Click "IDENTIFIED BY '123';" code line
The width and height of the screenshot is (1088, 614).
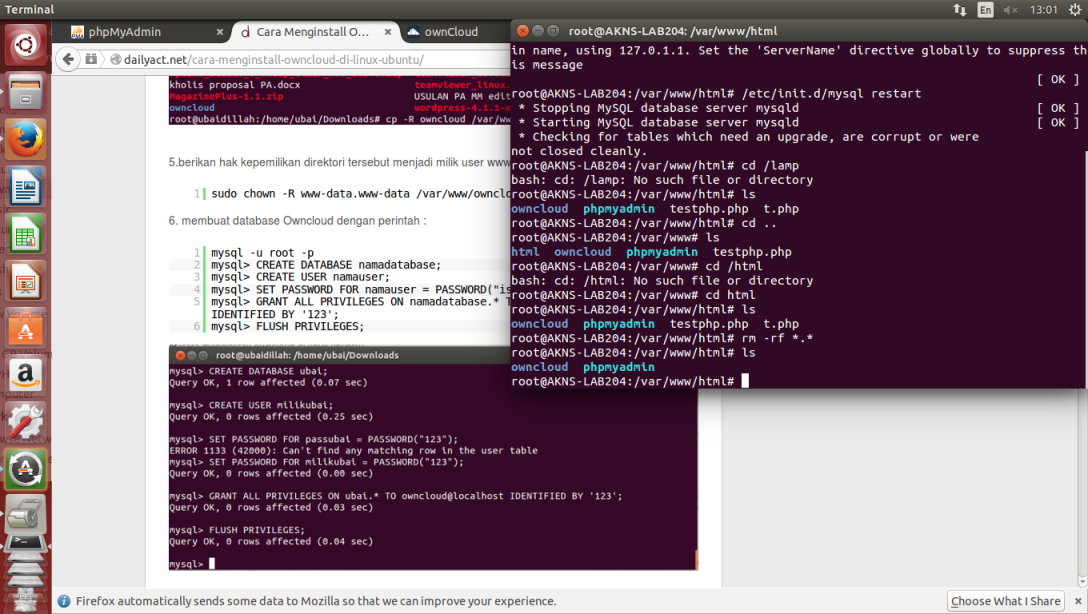coord(275,314)
